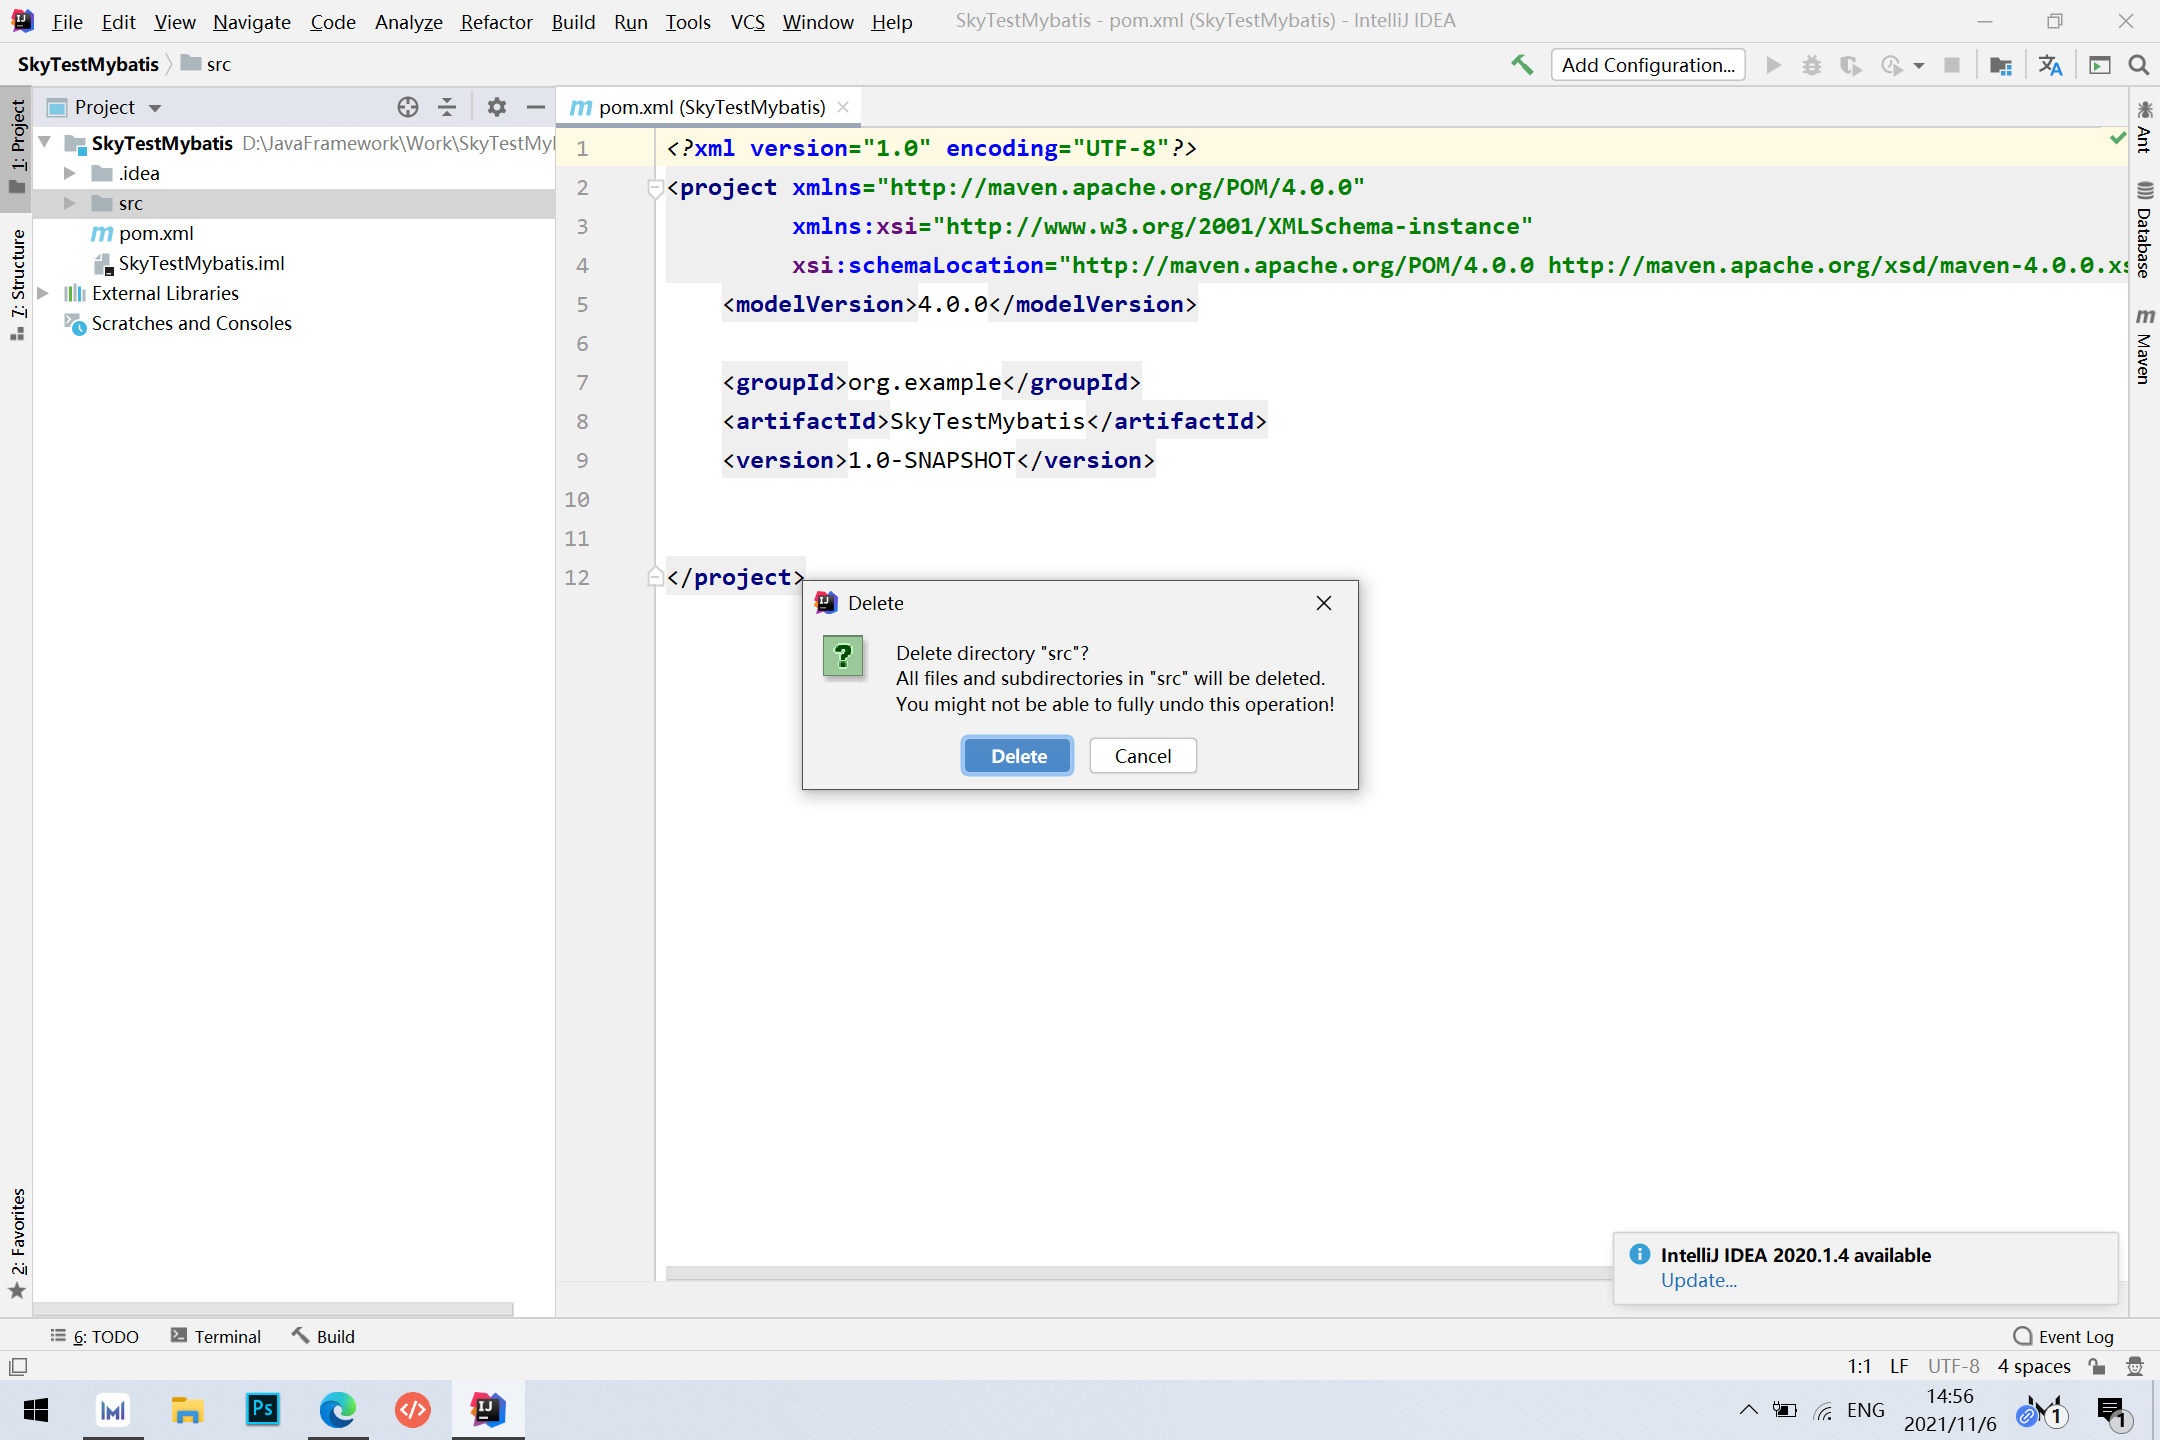
Task: Open the Project panel settings gear
Action: click(x=497, y=107)
